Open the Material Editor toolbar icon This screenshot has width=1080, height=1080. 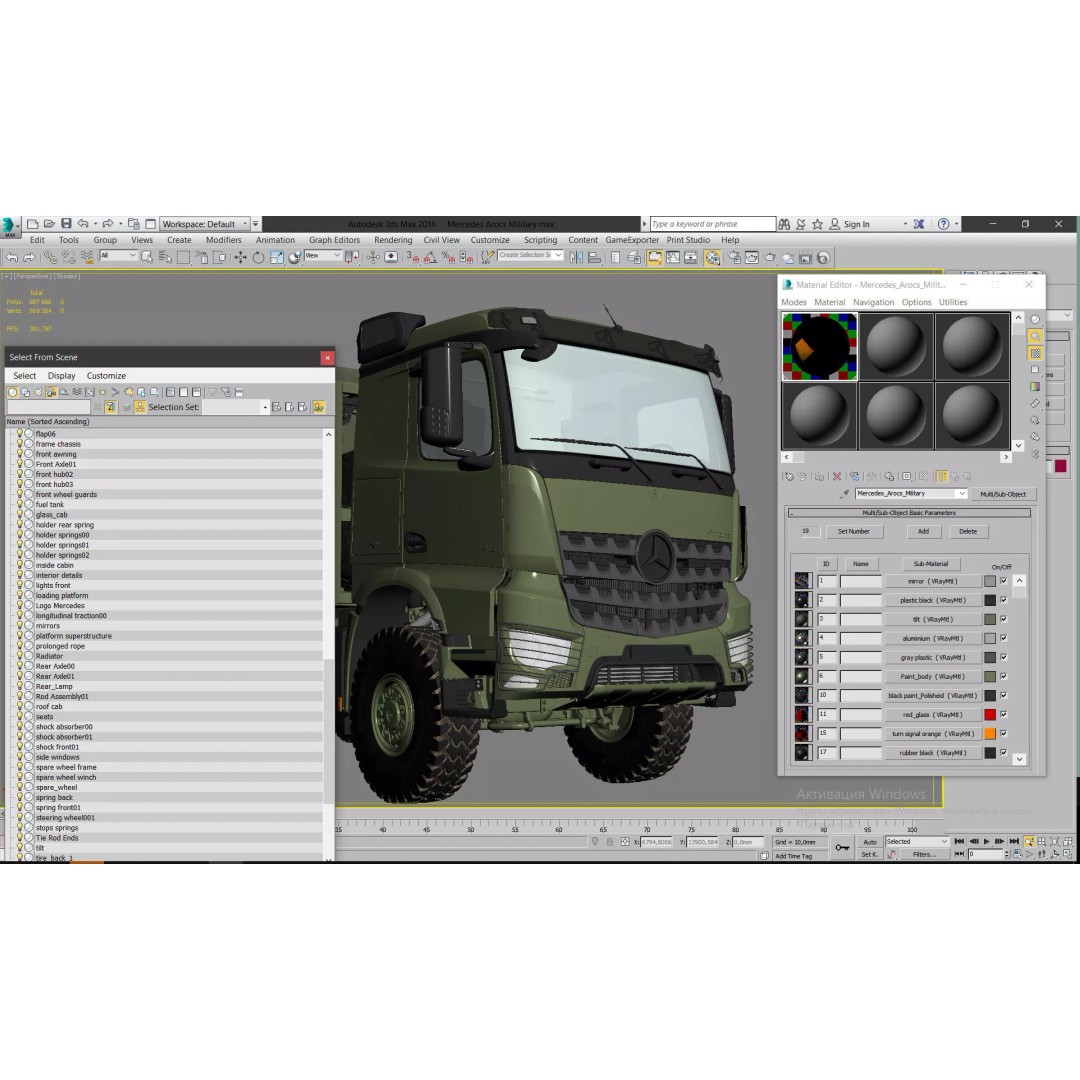click(712, 258)
